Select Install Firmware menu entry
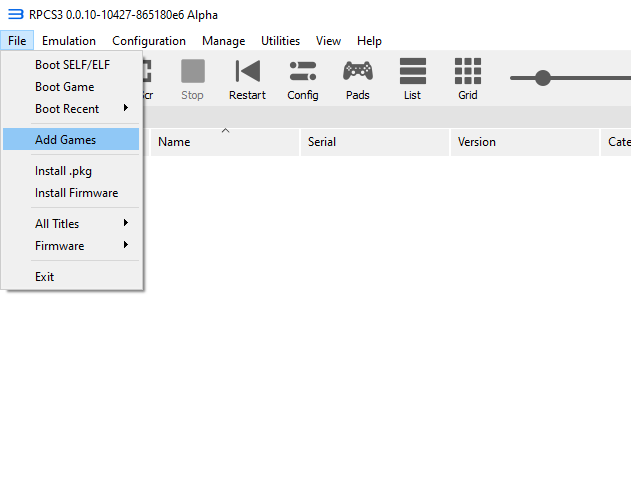This screenshot has width=631, height=498. [x=71, y=193]
